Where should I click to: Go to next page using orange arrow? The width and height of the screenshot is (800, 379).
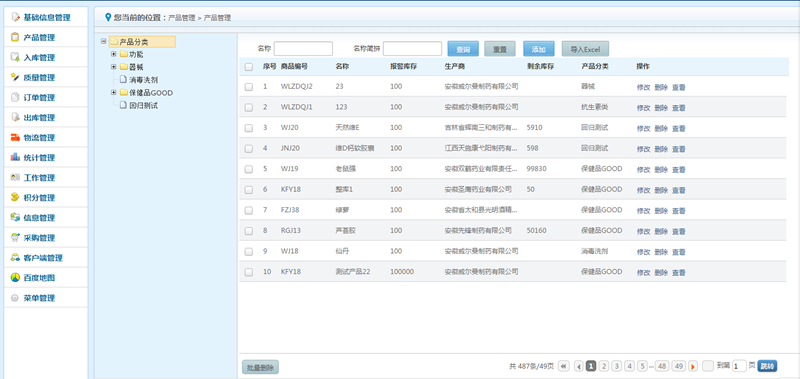pos(693,366)
